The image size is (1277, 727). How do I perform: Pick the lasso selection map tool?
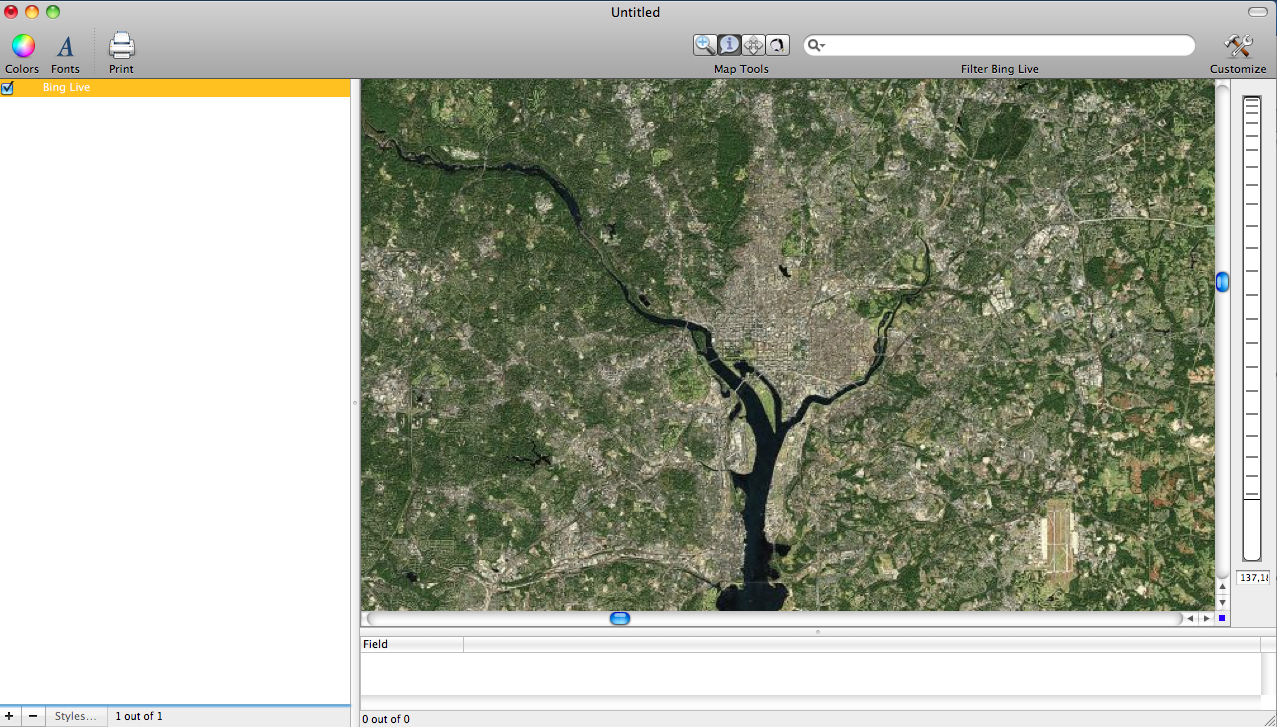click(x=777, y=45)
